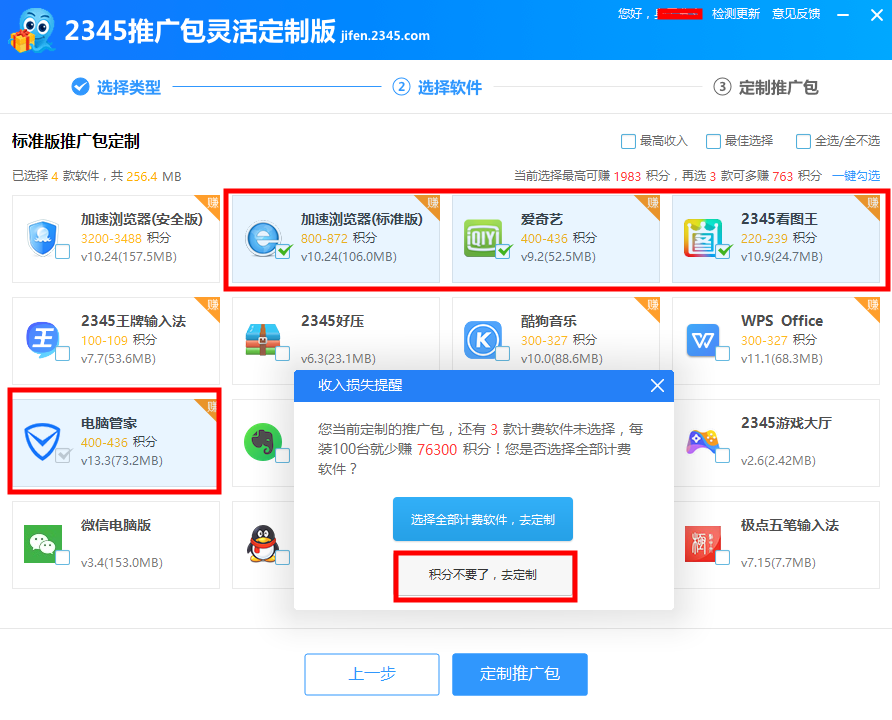
Task: Select the 2345好压 archive tool icon
Action: (x=263, y=340)
